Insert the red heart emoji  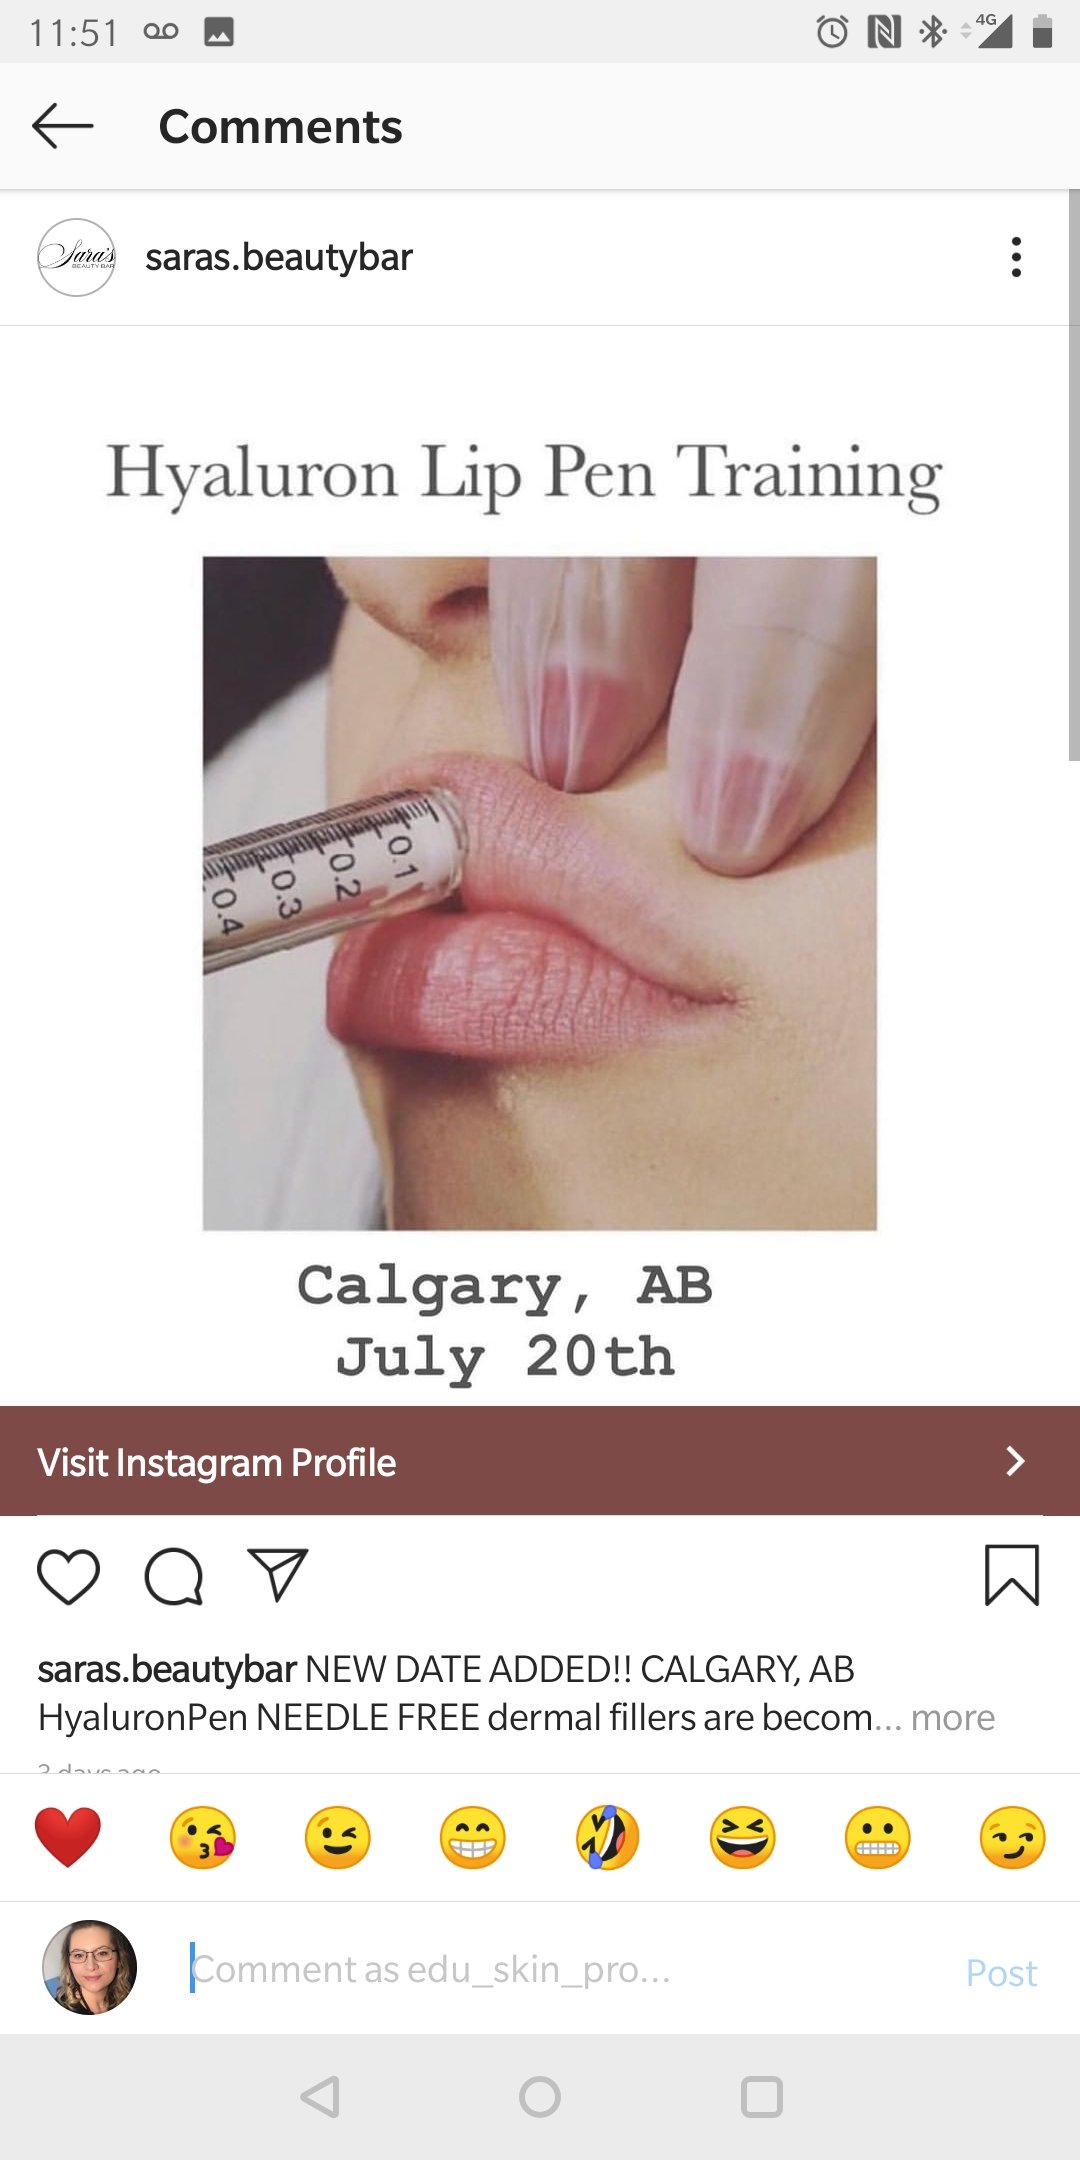(x=68, y=1837)
